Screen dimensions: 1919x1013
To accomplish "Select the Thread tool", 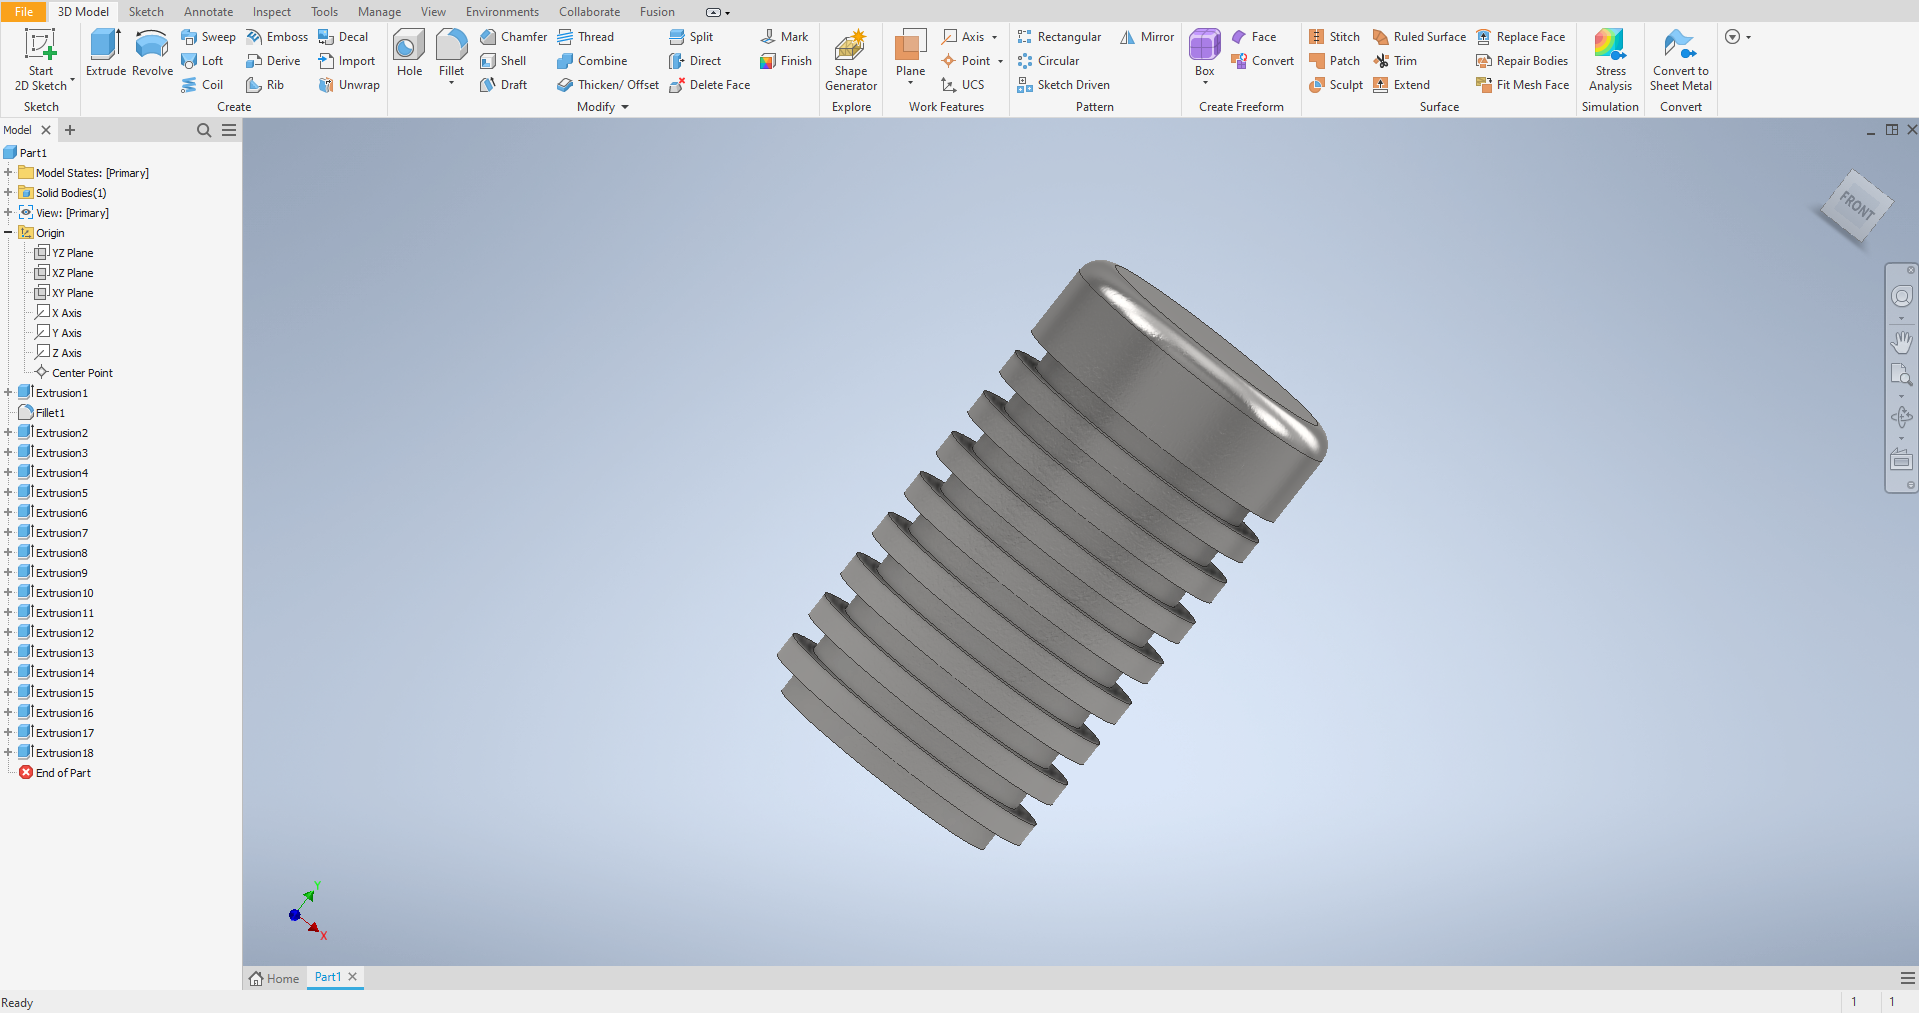I will [586, 37].
